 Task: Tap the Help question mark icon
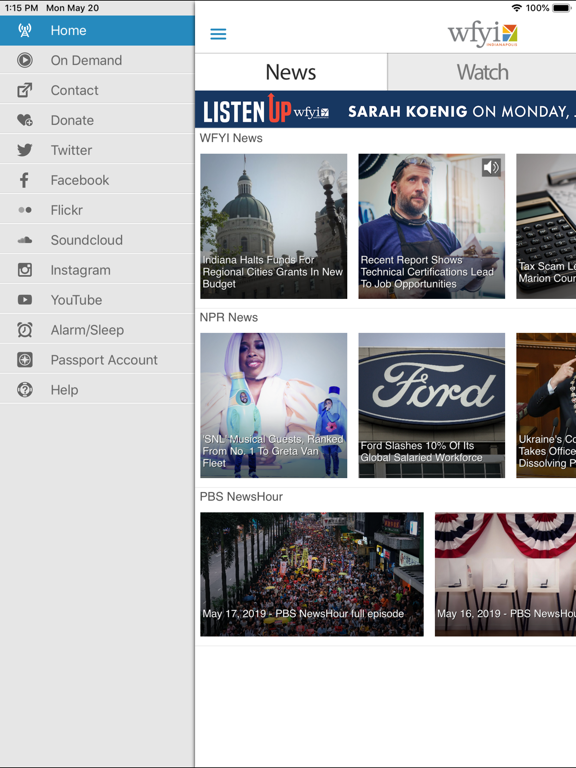(x=24, y=390)
